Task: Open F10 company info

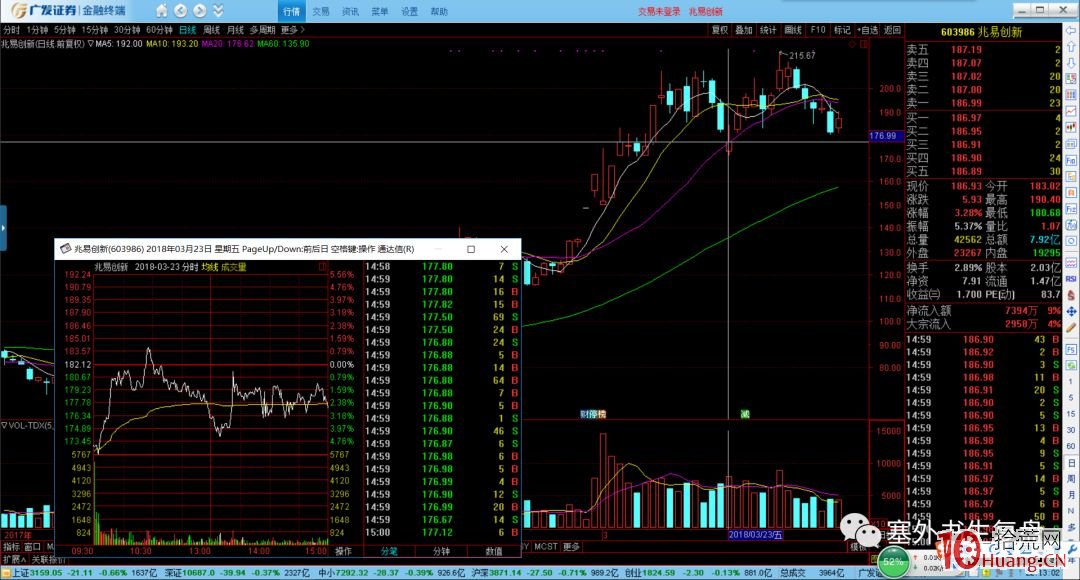Action: coord(818,30)
